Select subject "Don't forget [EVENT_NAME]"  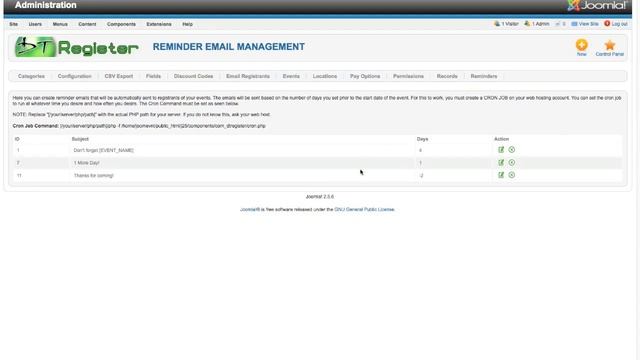coord(104,150)
